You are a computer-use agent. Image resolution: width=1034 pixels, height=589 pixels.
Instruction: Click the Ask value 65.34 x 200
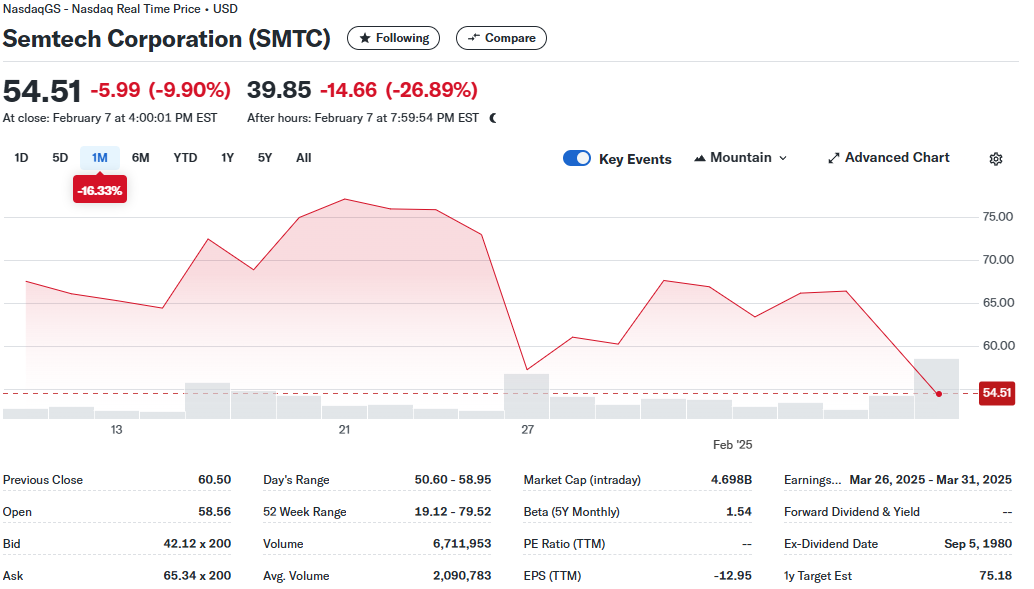click(x=198, y=576)
